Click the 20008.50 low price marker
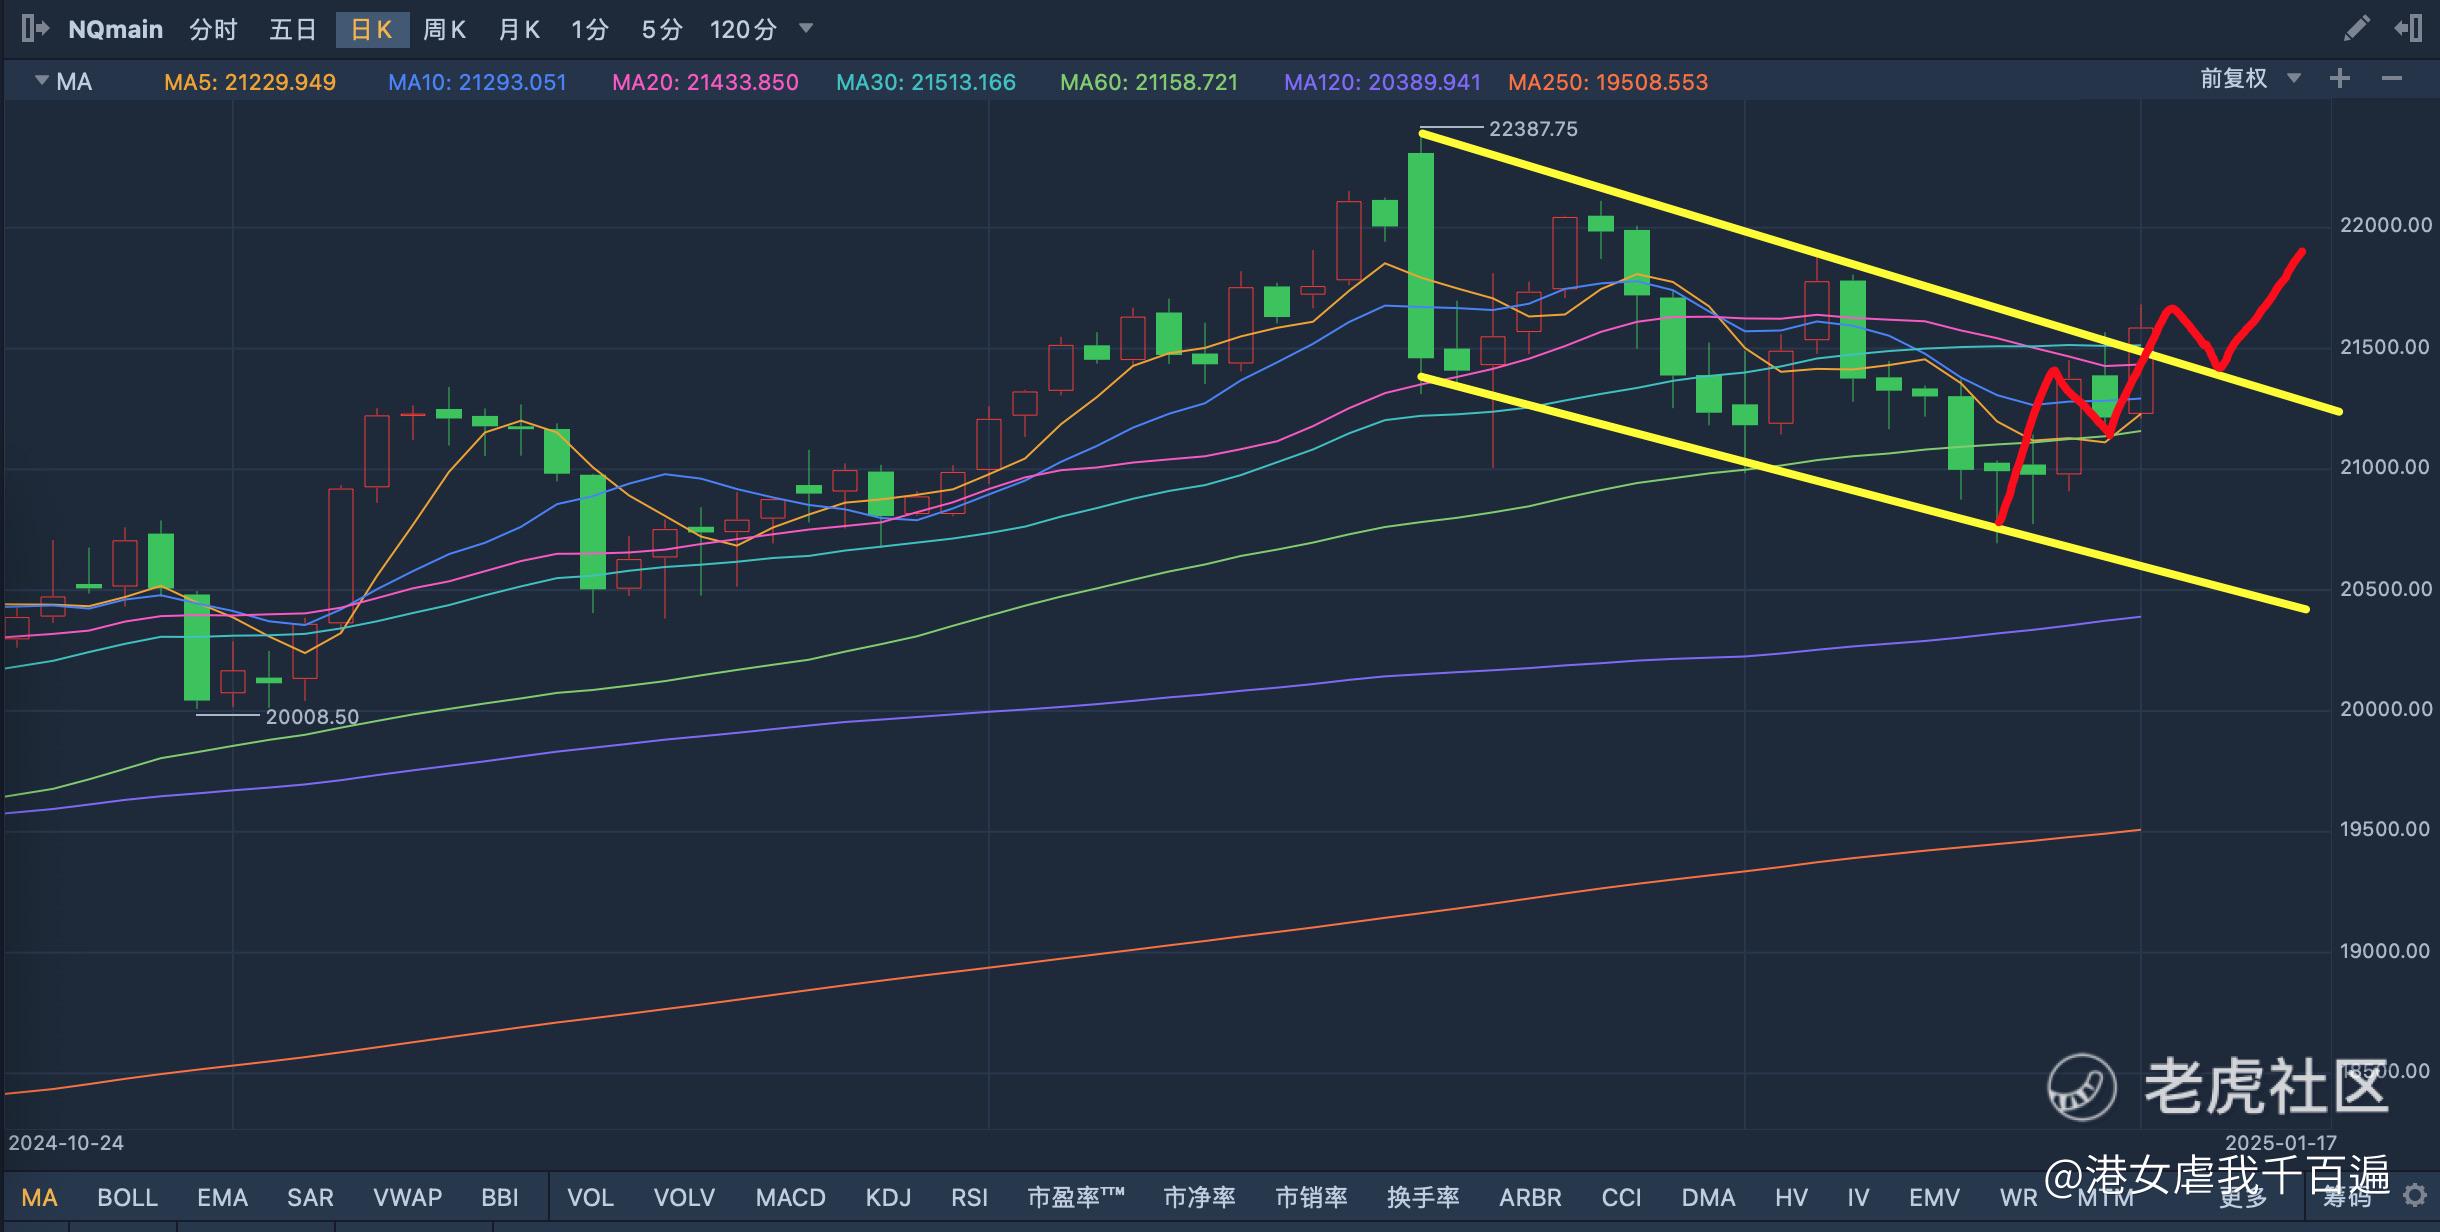 312,717
